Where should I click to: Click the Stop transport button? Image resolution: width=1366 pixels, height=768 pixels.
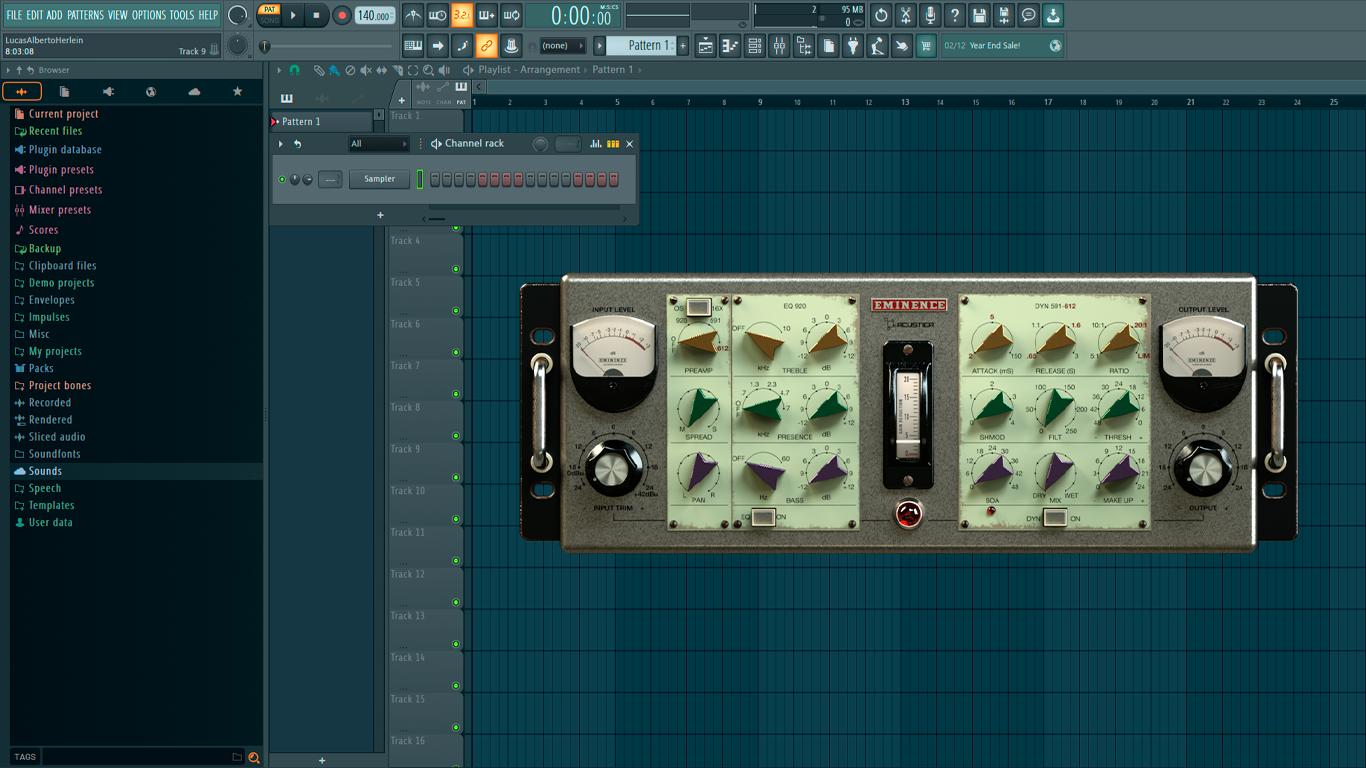[317, 15]
